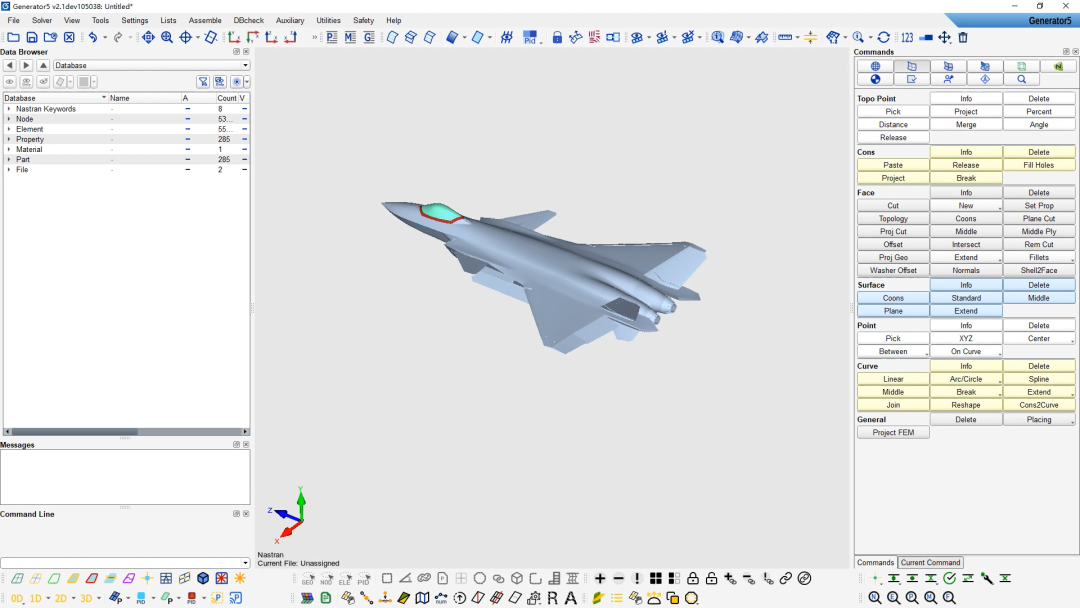Screen dimensions: 1080x608
Task: Switch to the Current Command tab
Action: point(930,562)
